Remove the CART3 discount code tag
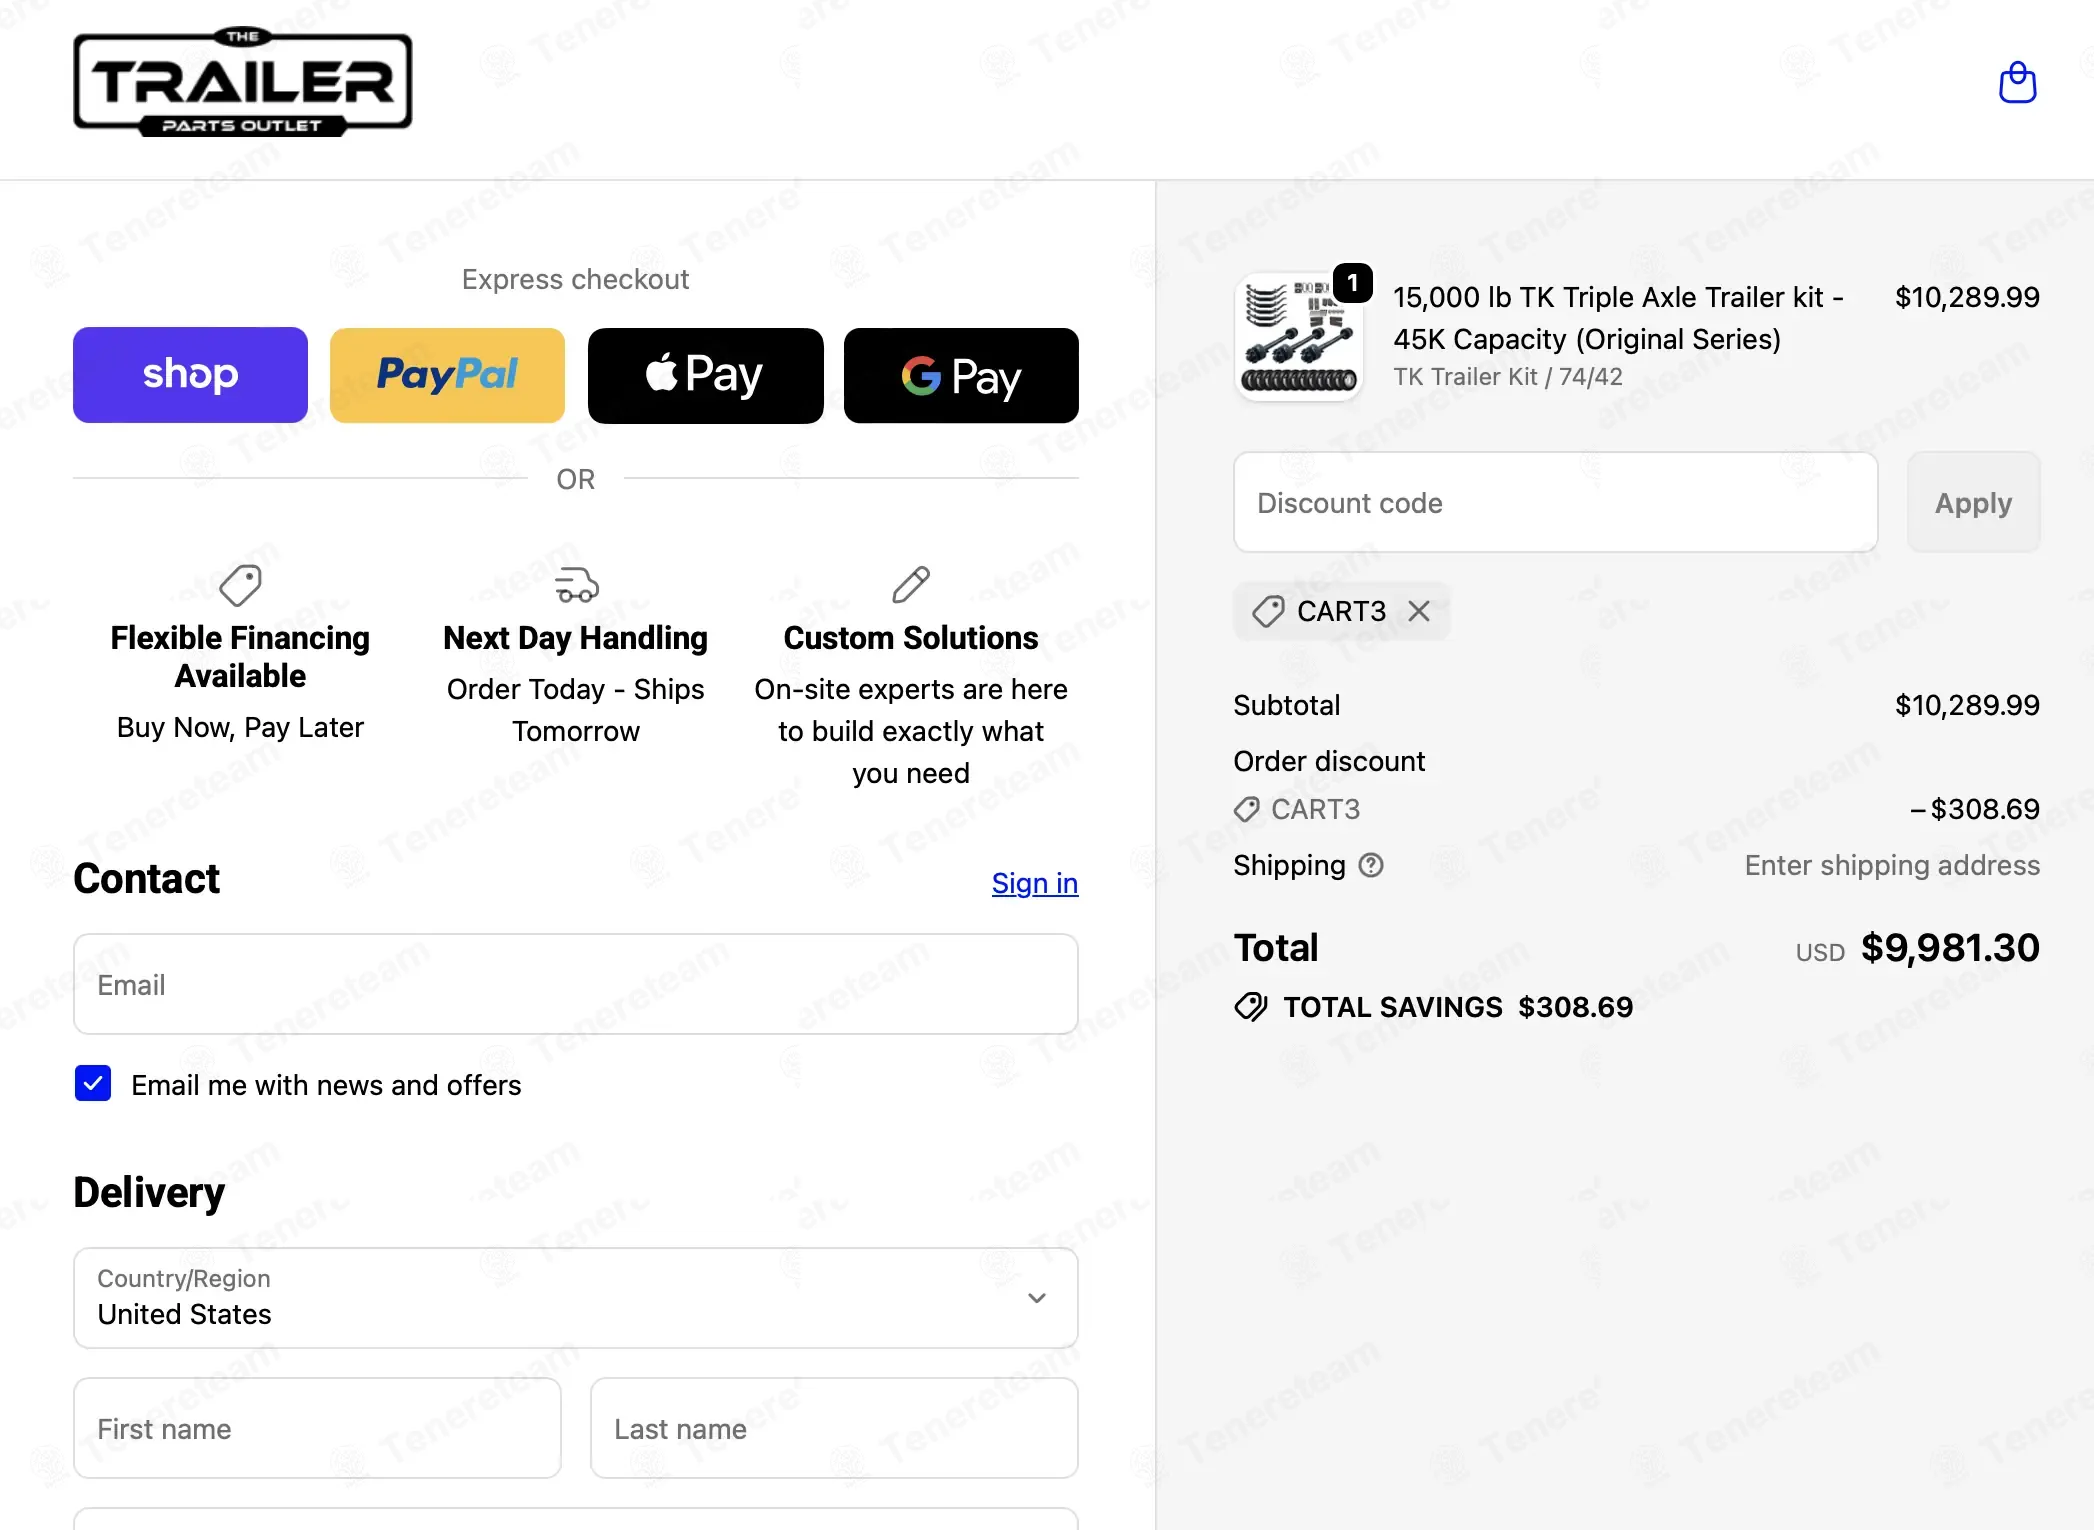Viewport: 2094px width, 1530px height. [1419, 611]
